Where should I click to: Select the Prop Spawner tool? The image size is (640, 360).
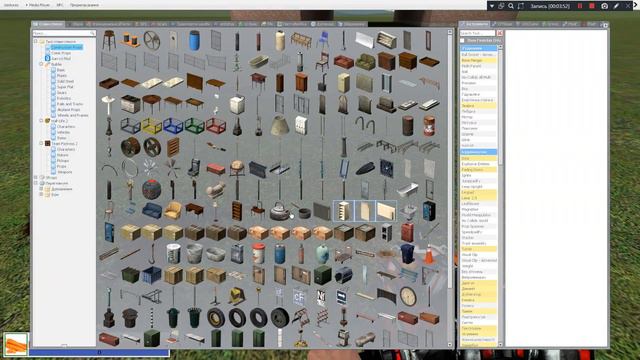tap(478, 226)
